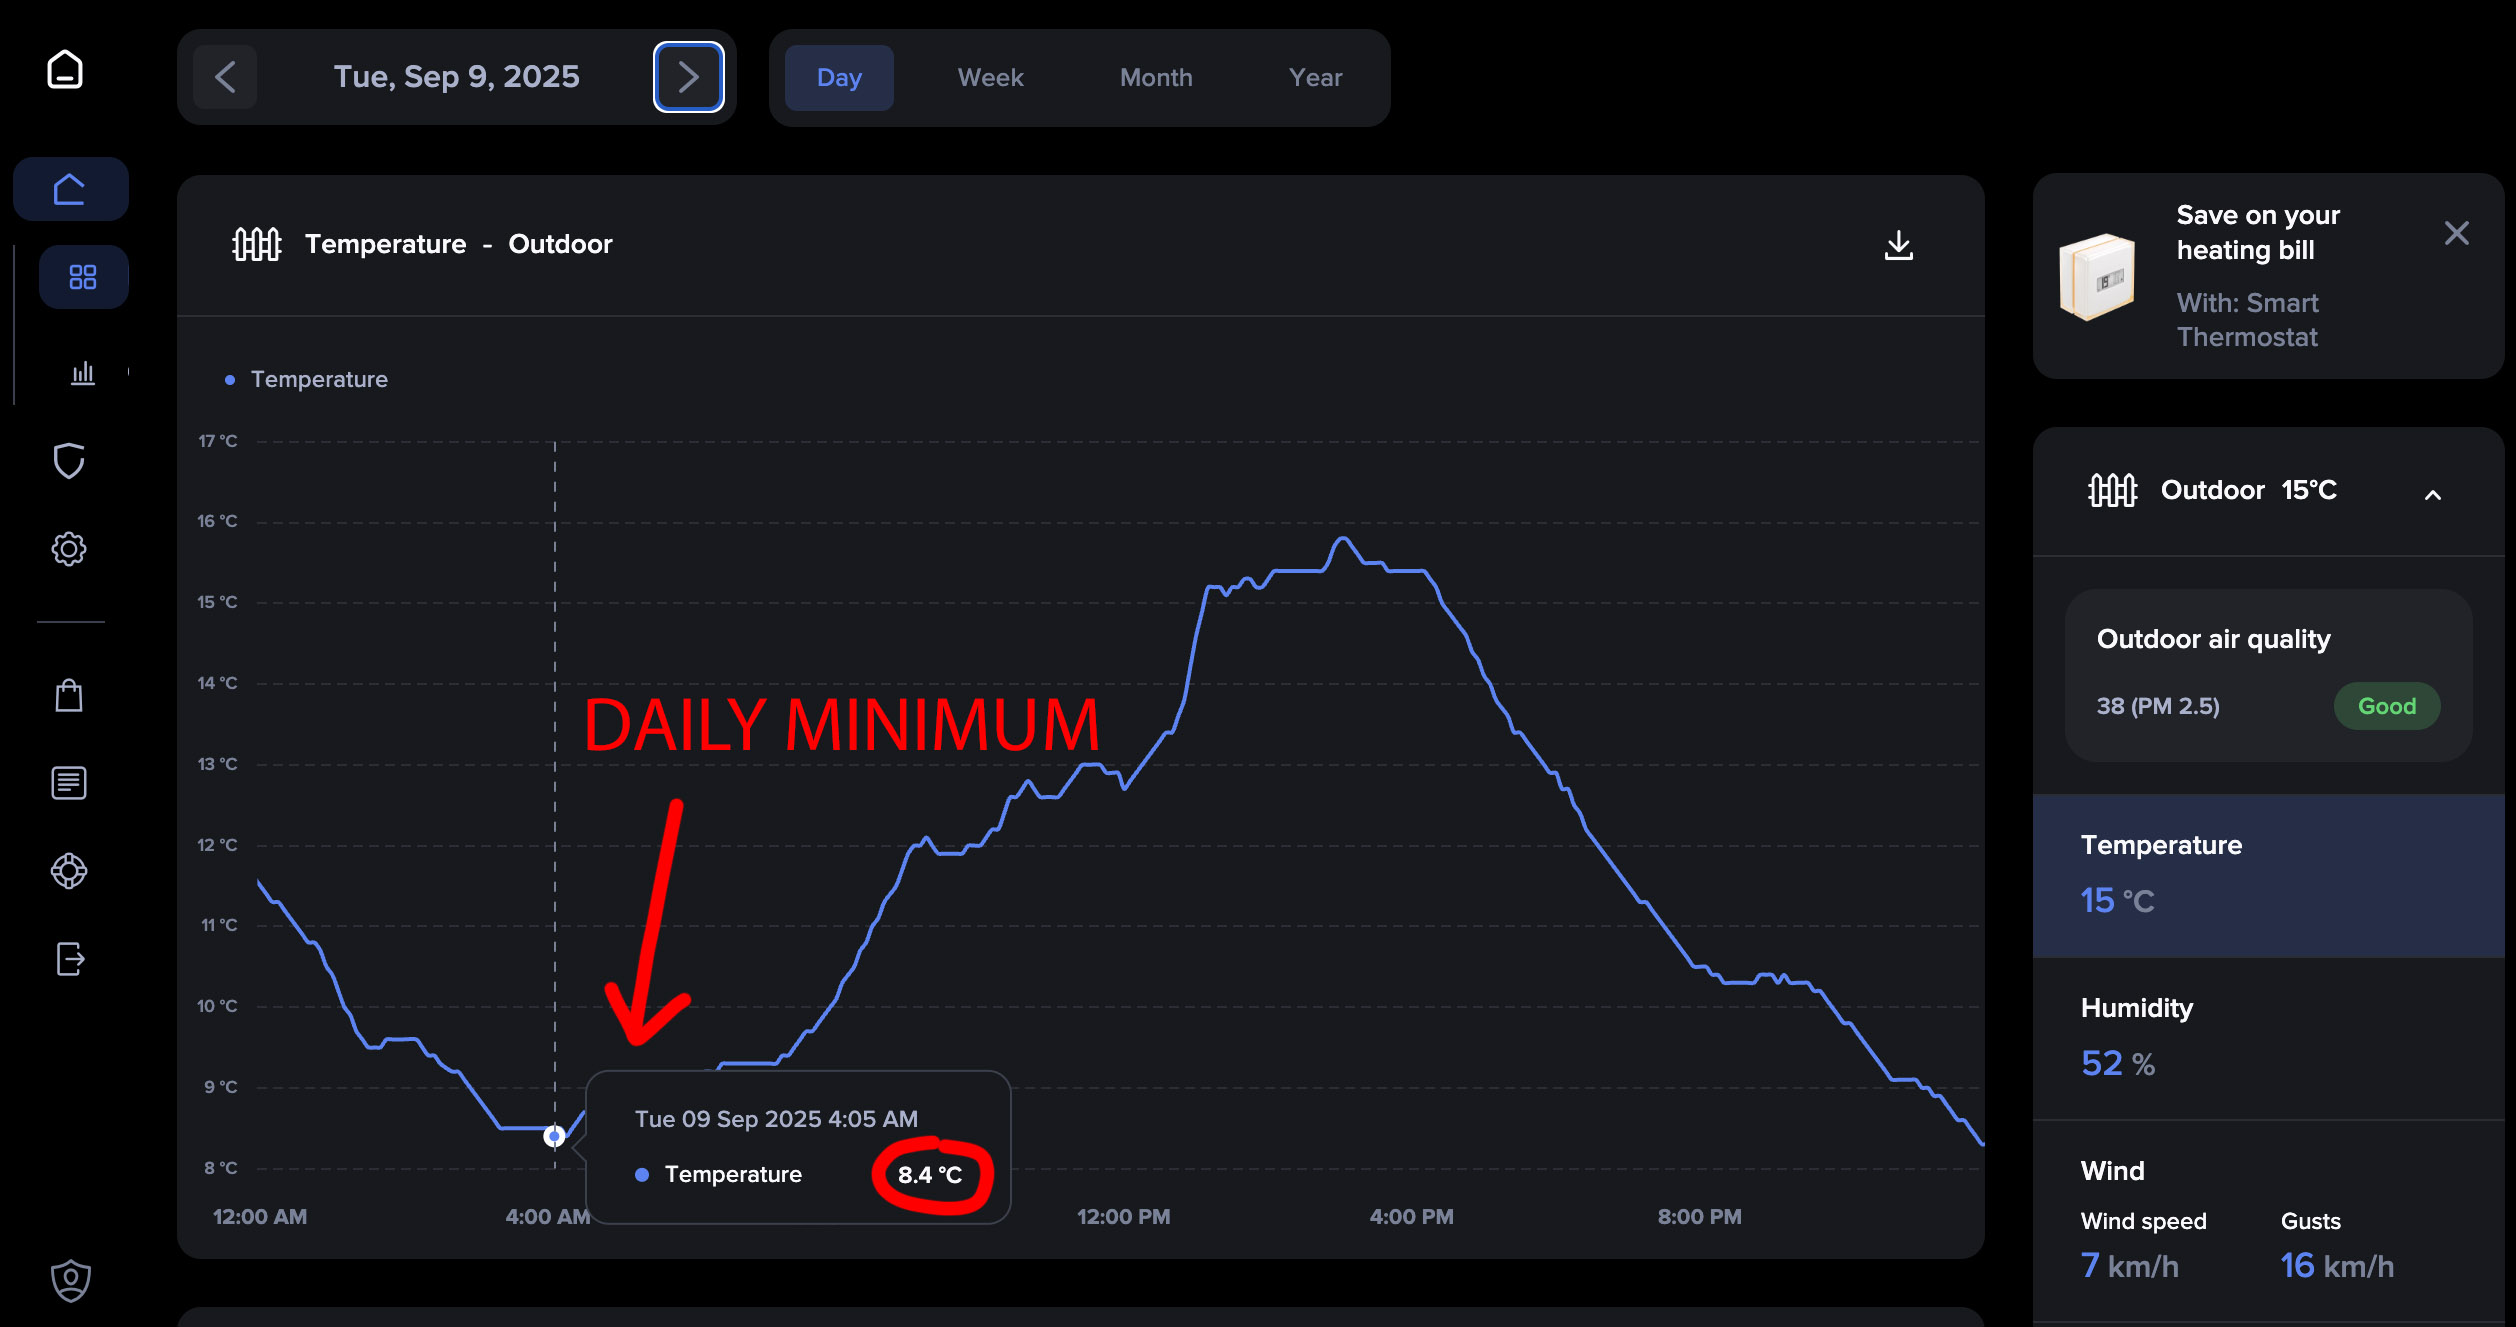Collapse the Outdoor 15°C module section

2432,494
